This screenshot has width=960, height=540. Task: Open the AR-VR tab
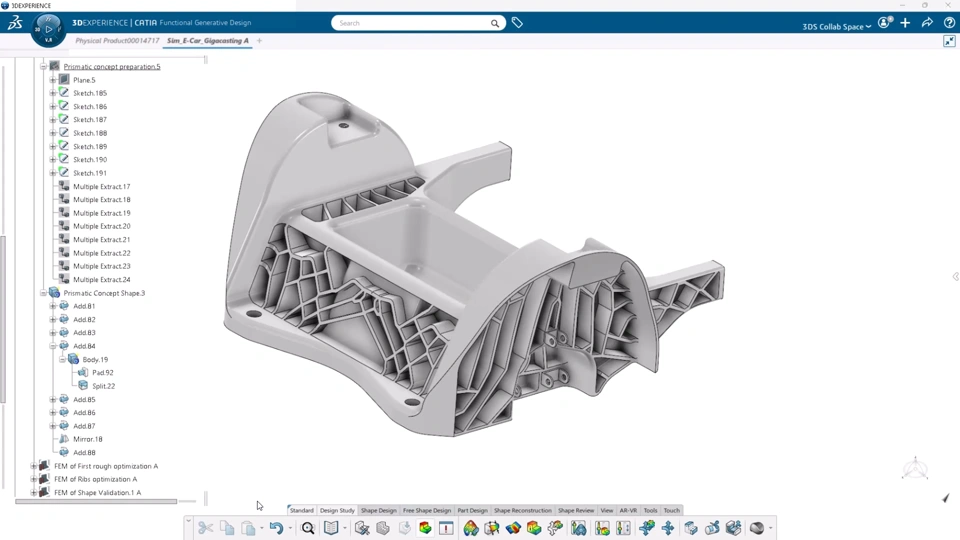628,510
